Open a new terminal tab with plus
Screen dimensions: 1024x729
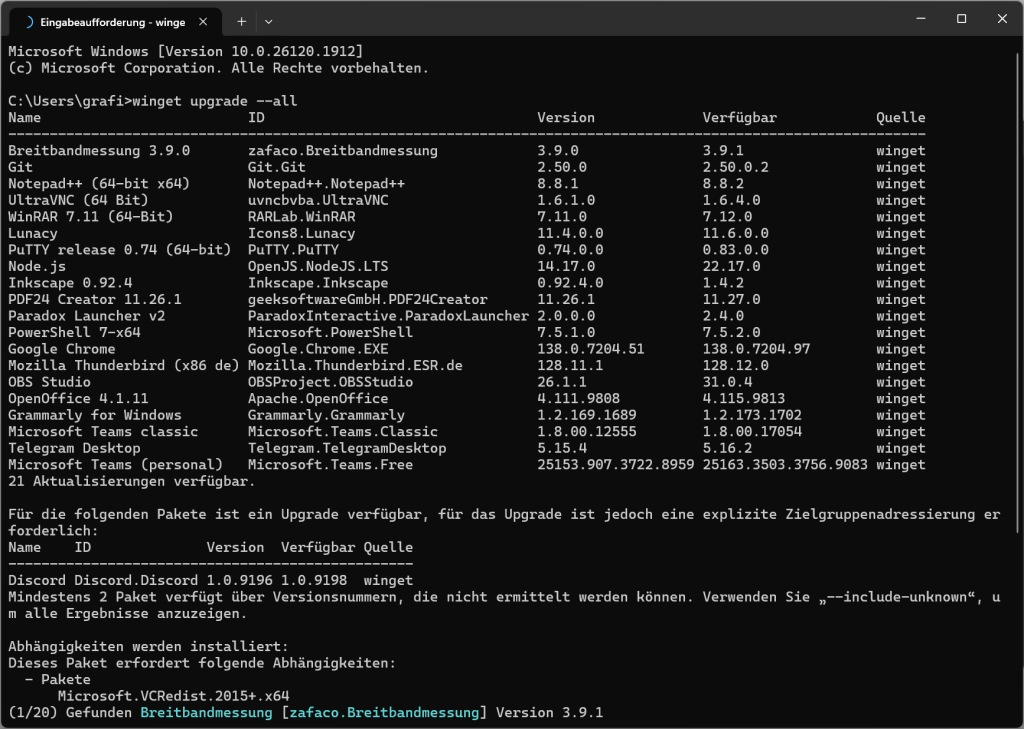[242, 22]
